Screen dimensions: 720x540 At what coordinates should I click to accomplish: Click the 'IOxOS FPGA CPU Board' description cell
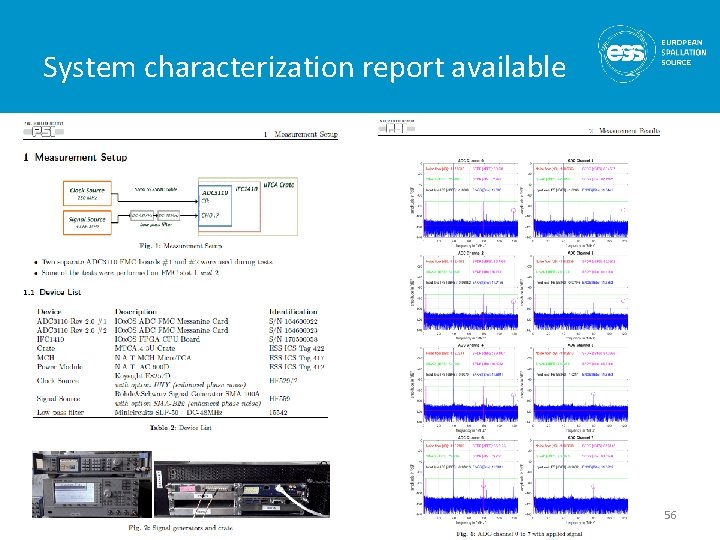point(157,339)
